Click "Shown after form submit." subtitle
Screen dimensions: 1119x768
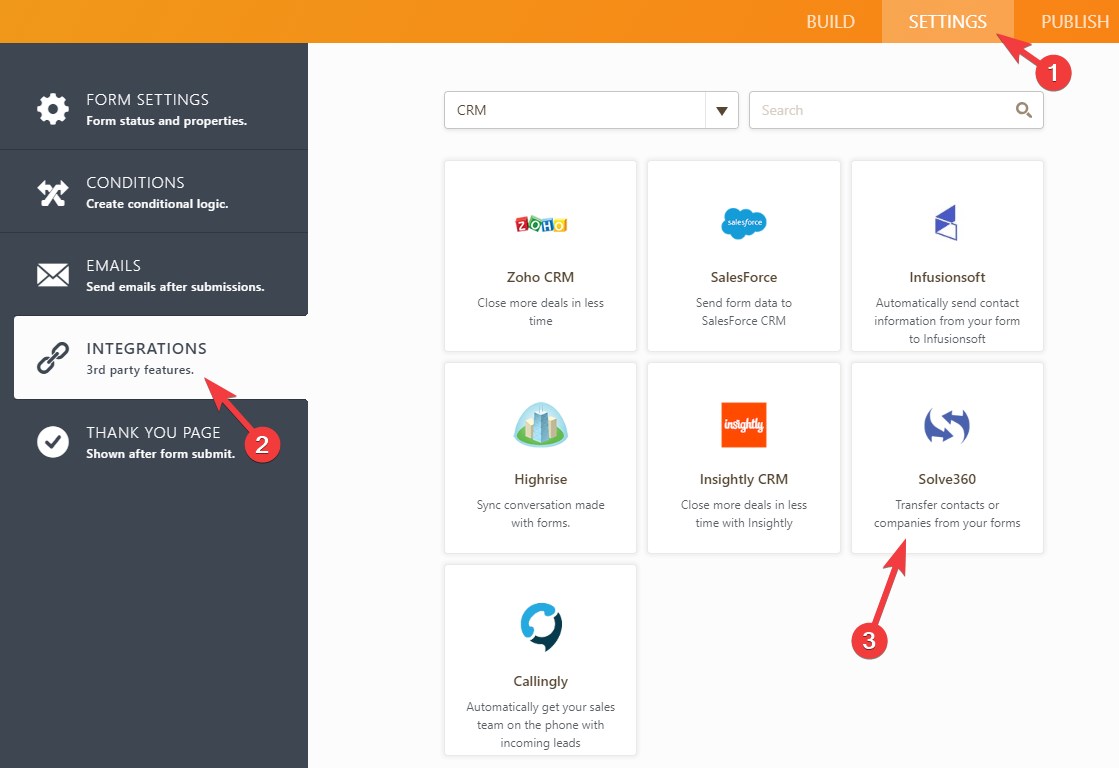161,453
